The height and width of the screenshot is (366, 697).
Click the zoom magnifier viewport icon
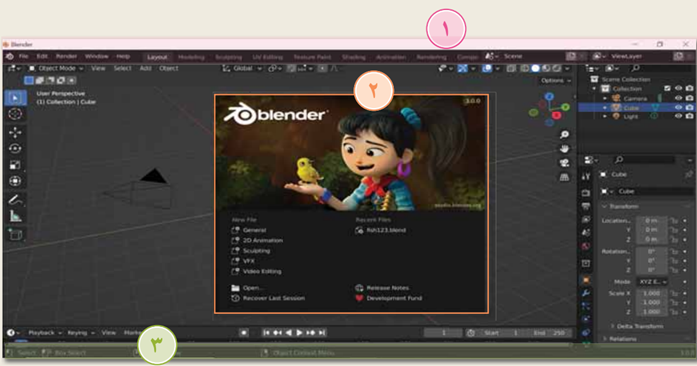tap(564, 134)
